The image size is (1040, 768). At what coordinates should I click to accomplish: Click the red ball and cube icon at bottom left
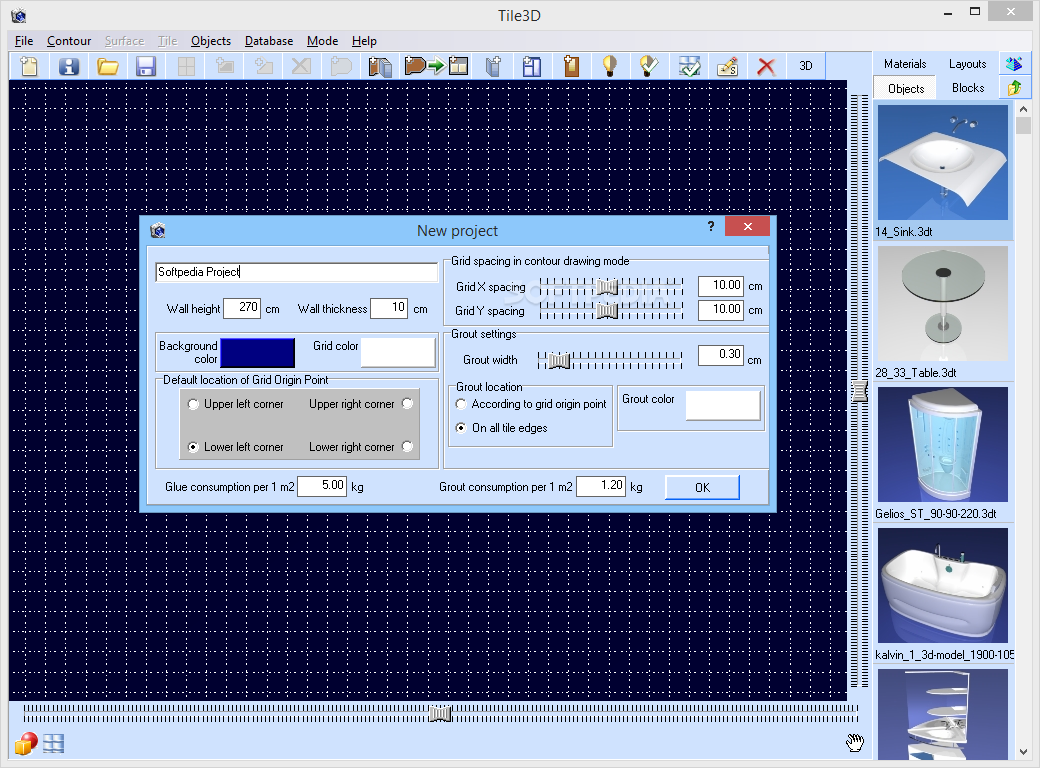[26, 744]
